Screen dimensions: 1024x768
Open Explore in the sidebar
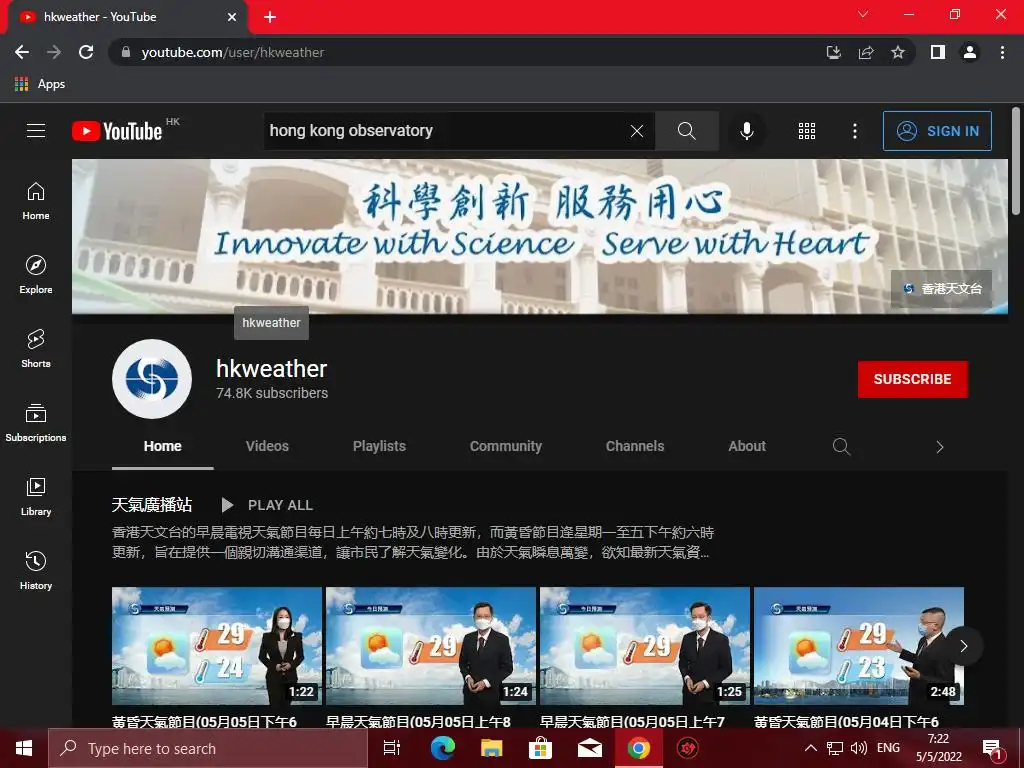tap(36, 275)
